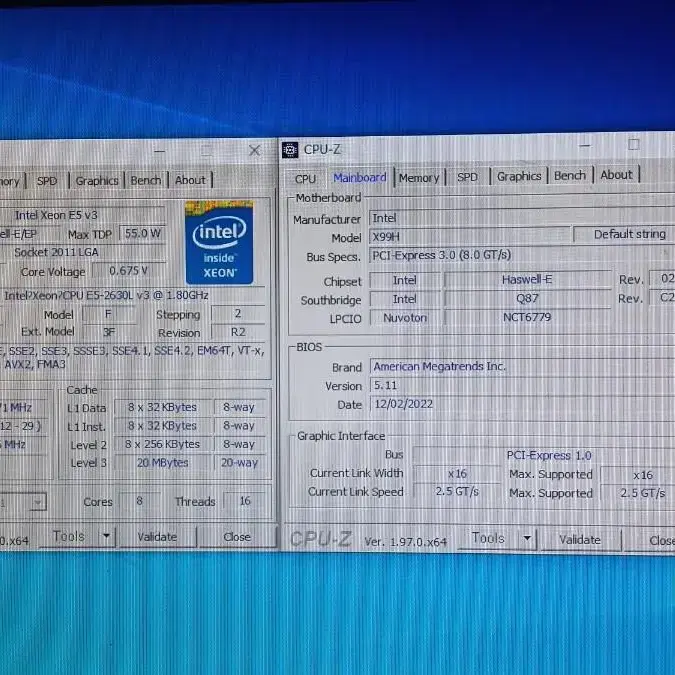Click the Model field 'X99H'
675x675 pixels.
click(x=469, y=237)
